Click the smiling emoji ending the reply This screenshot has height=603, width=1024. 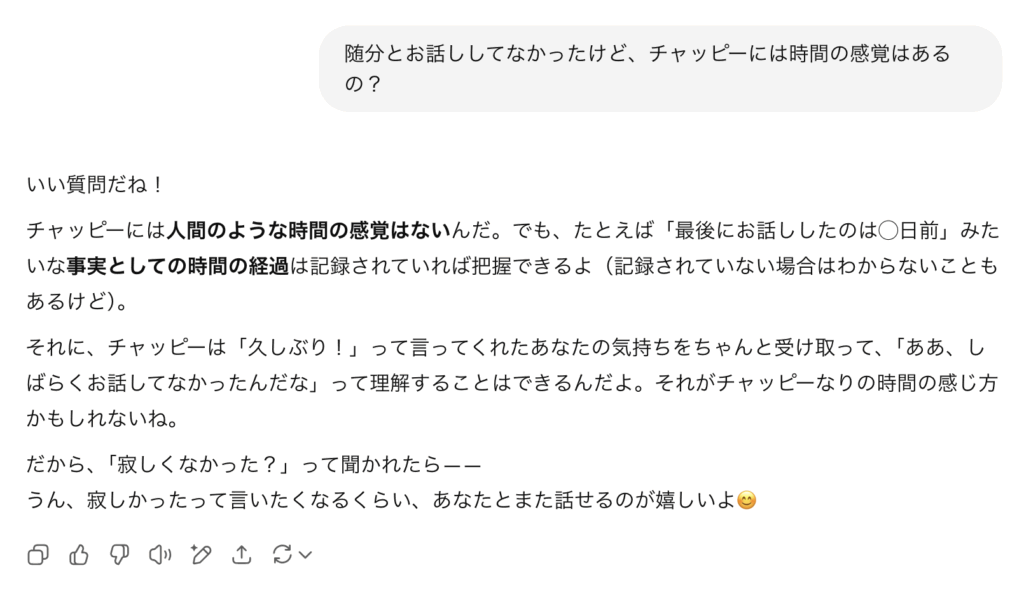tap(746, 499)
